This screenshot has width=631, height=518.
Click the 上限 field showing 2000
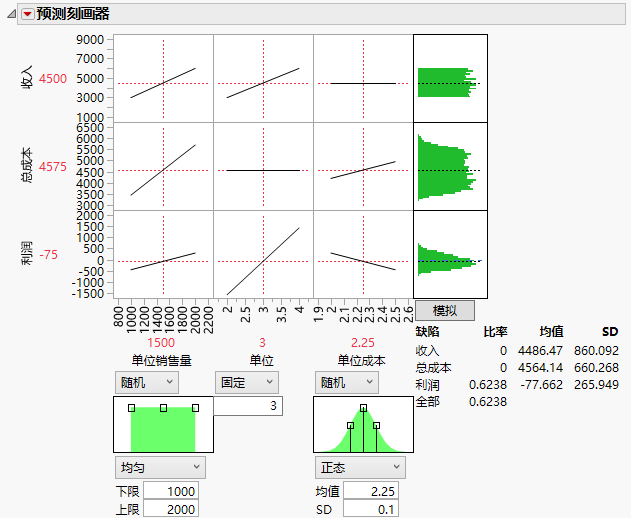pyautogui.click(x=171, y=509)
